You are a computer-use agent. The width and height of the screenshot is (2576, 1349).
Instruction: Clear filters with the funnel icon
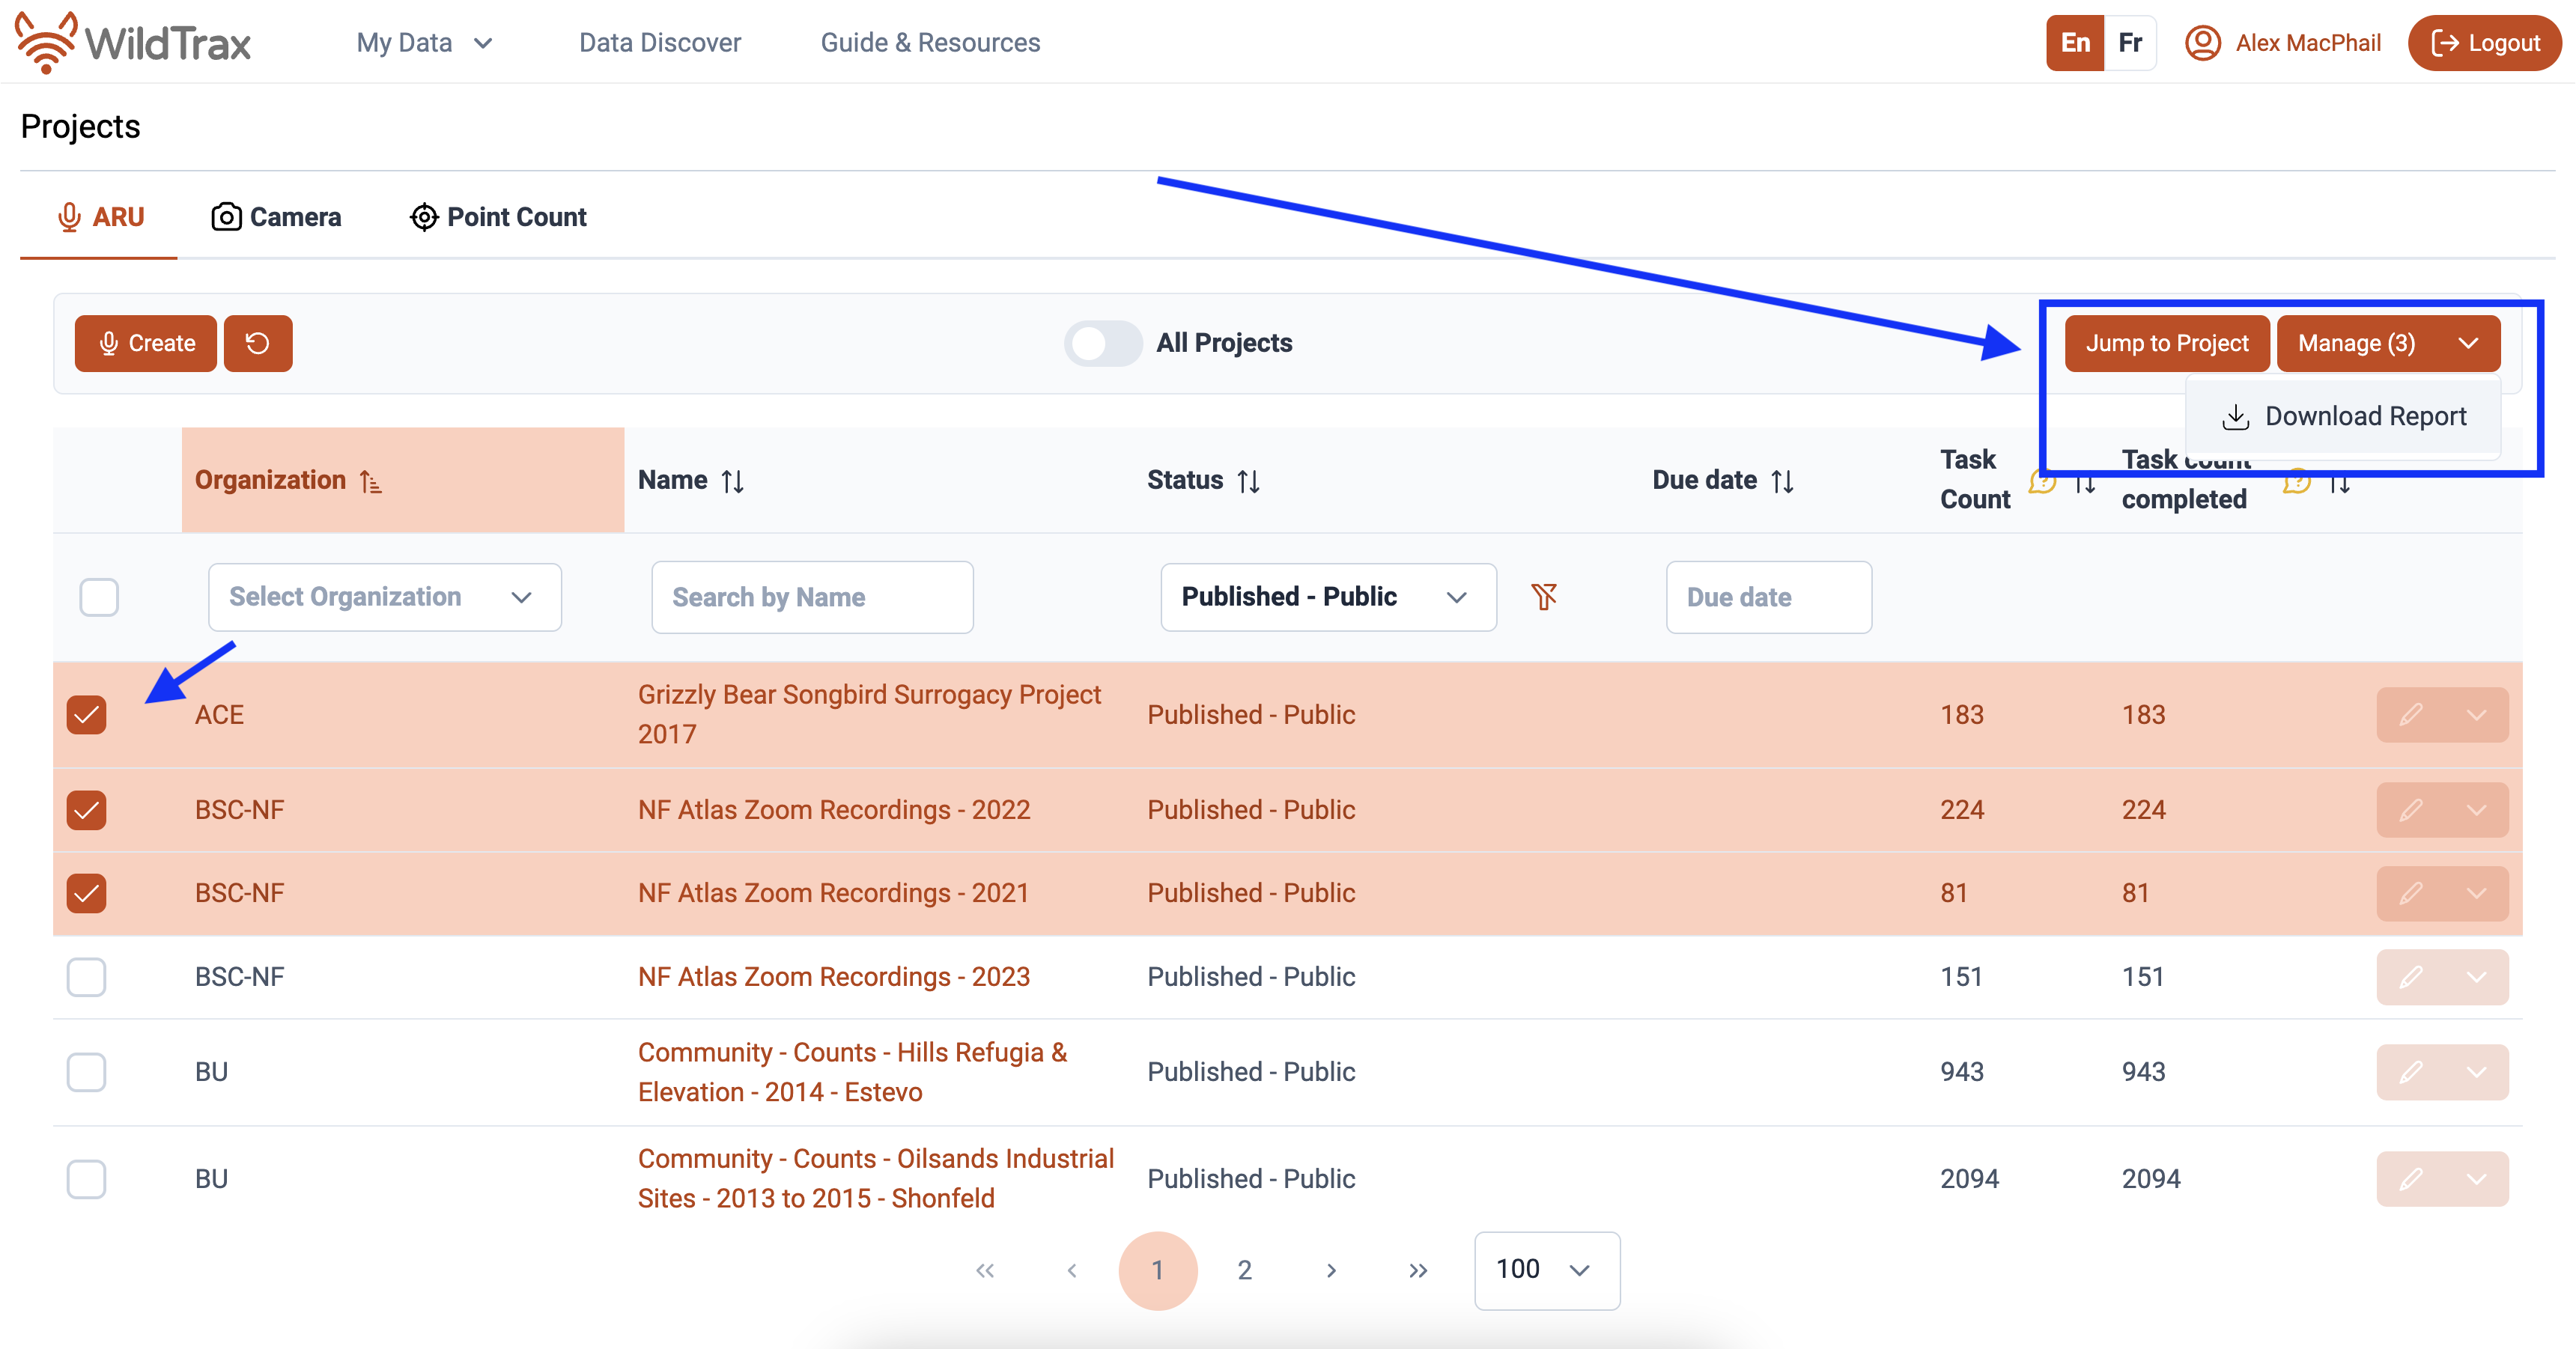[x=1544, y=597]
